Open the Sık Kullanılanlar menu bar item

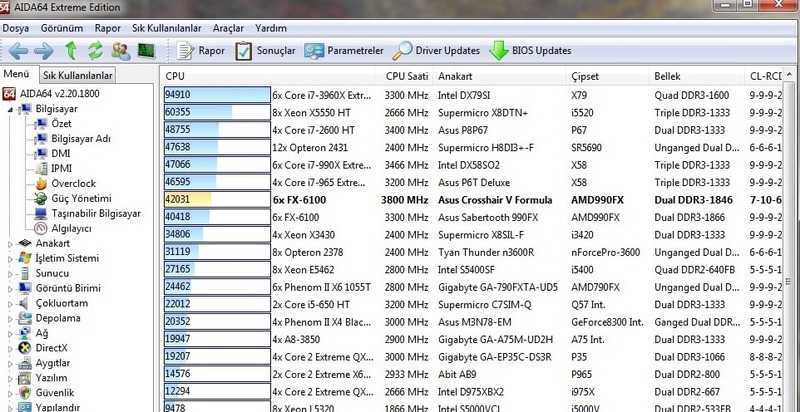[x=167, y=28]
